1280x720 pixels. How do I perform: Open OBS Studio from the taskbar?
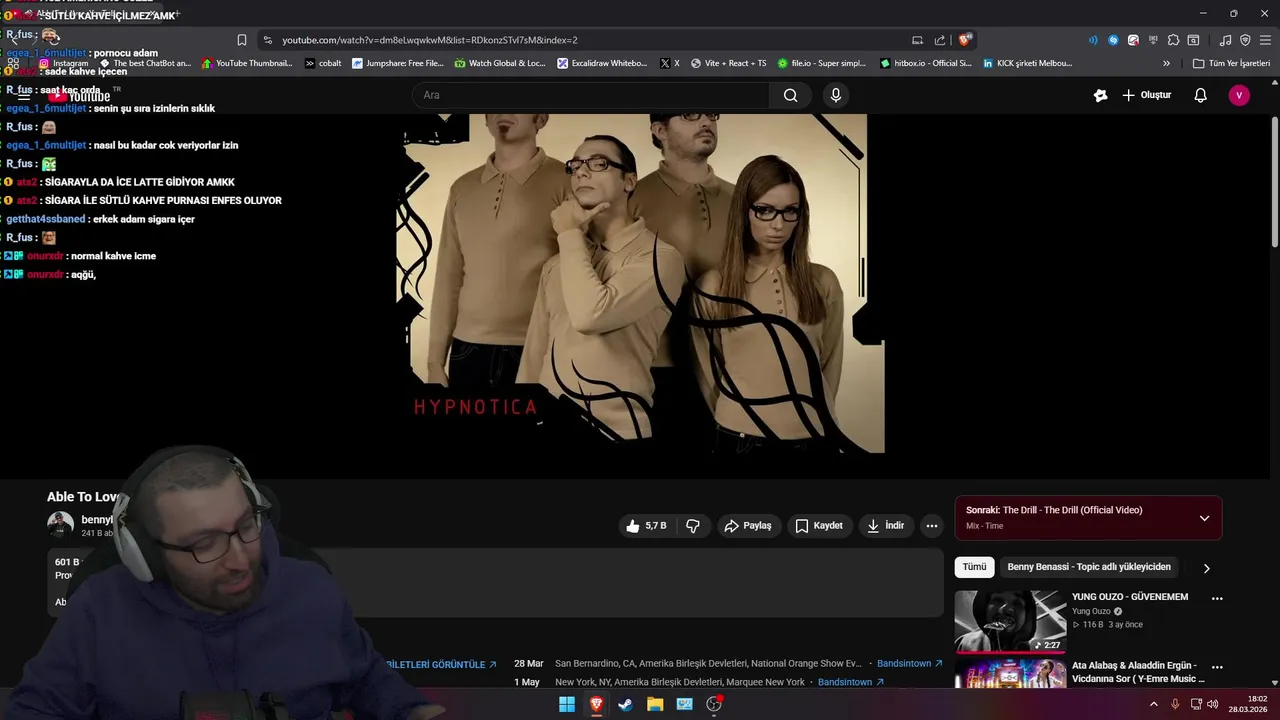(x=714, y=704)
